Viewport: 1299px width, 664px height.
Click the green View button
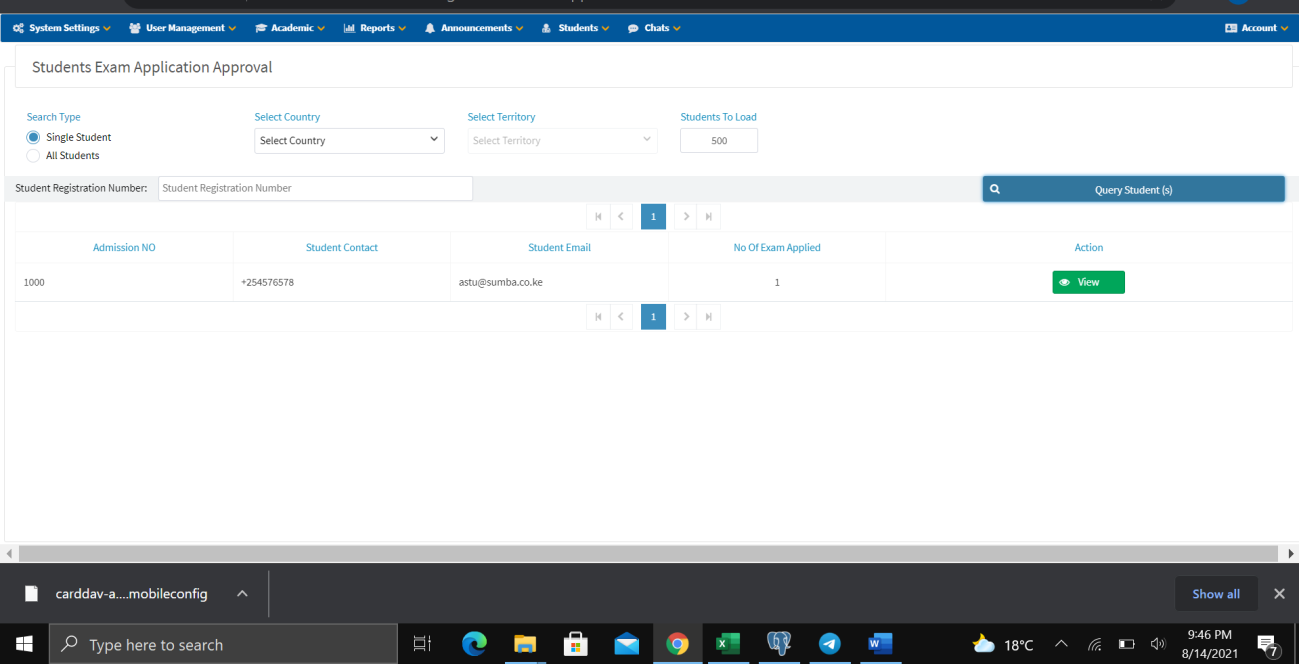click(x=1088, y=282)
